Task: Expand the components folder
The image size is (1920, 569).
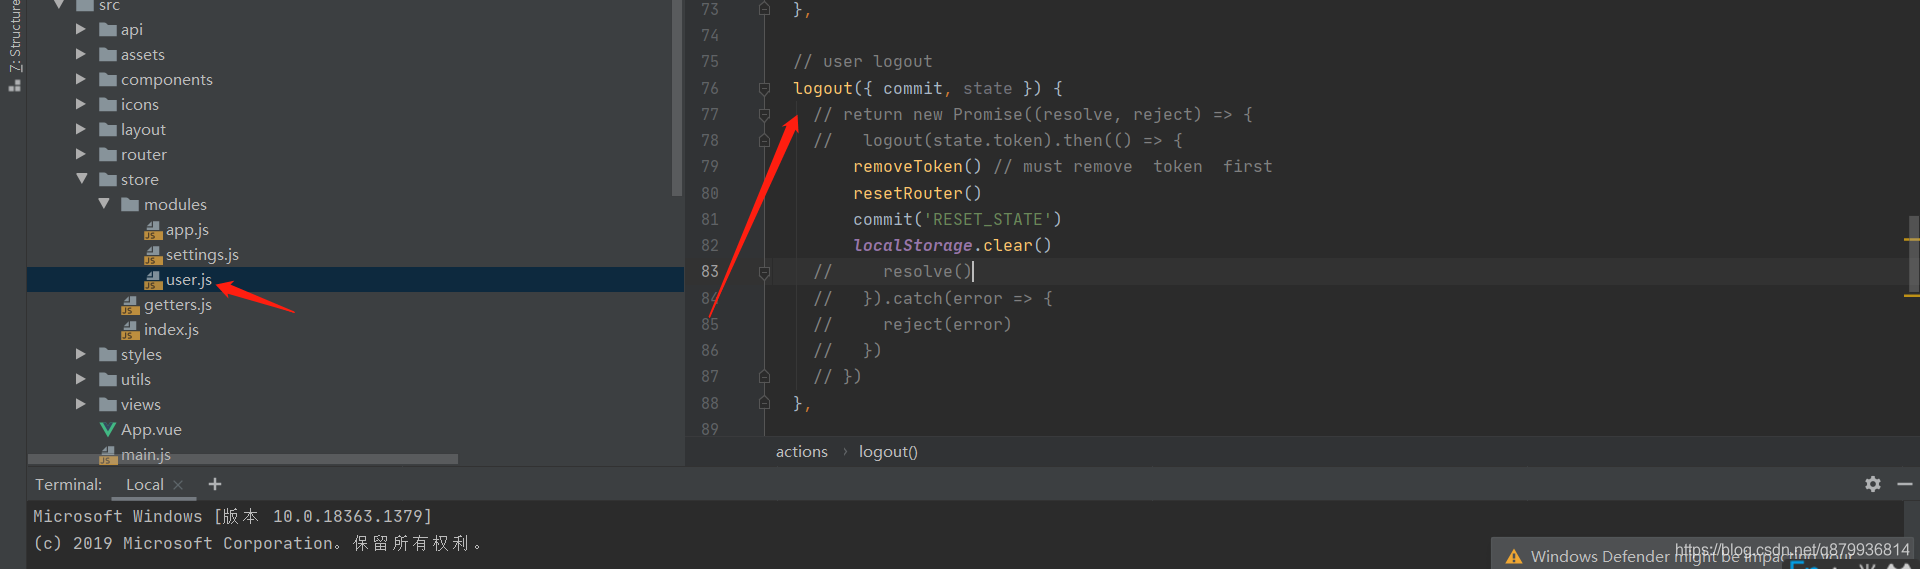Action: [81, 79]
